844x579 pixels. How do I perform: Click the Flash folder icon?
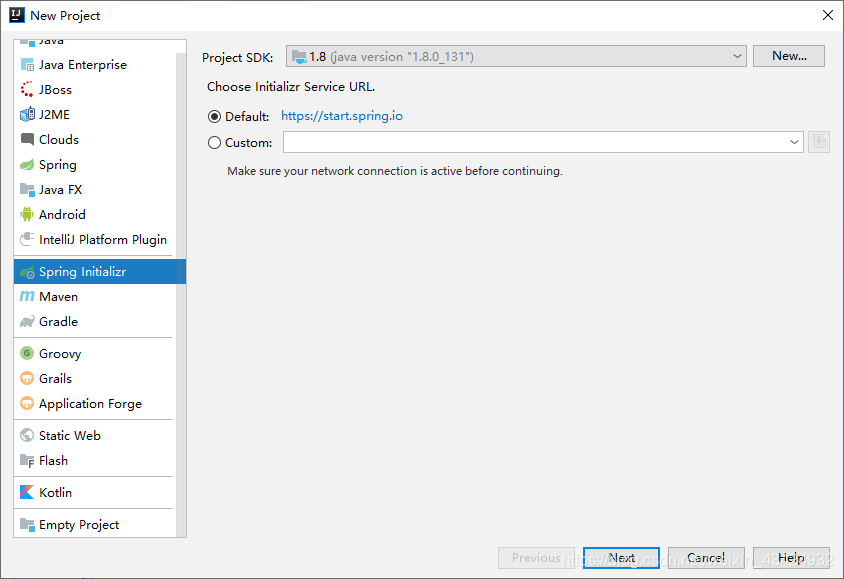click(27, 461)
